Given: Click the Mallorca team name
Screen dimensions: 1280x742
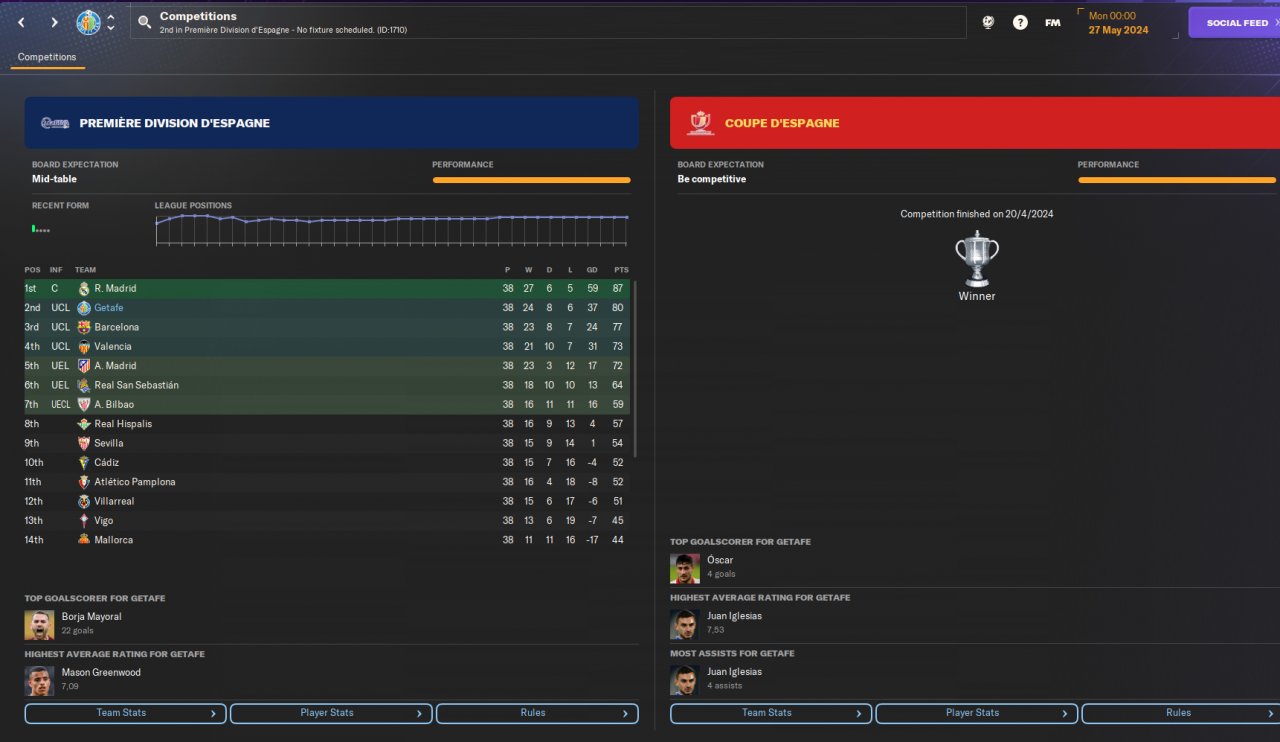Looking at the screenshot, I should pos(113,540).
